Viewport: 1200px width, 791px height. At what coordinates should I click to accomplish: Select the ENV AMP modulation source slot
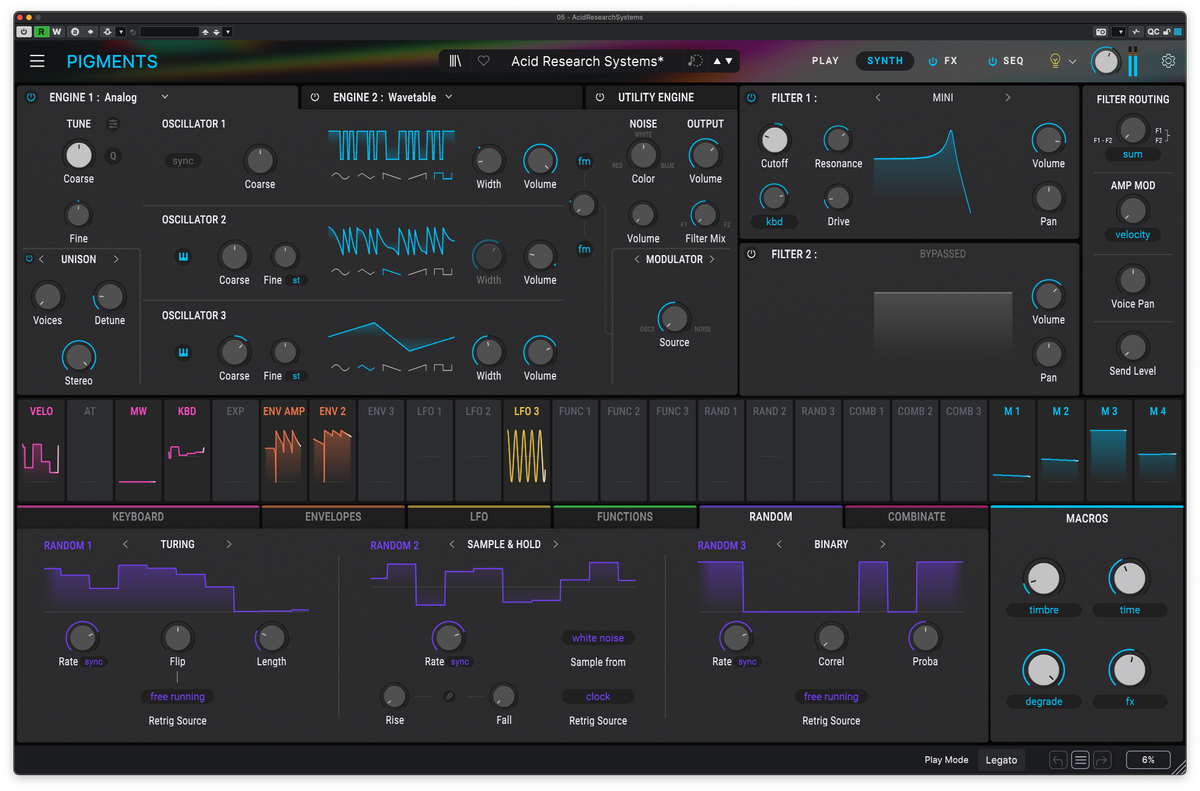click(284, 450)
